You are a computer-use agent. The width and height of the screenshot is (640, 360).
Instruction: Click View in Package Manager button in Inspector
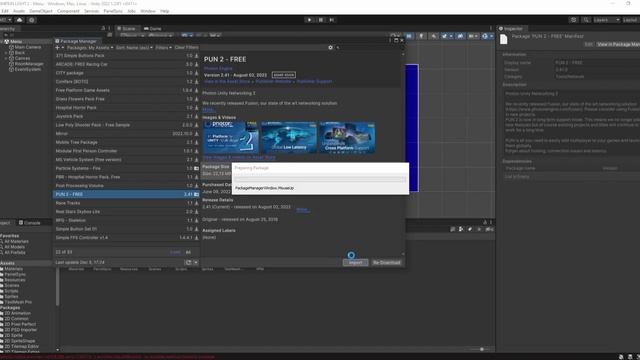pos(618,44)
